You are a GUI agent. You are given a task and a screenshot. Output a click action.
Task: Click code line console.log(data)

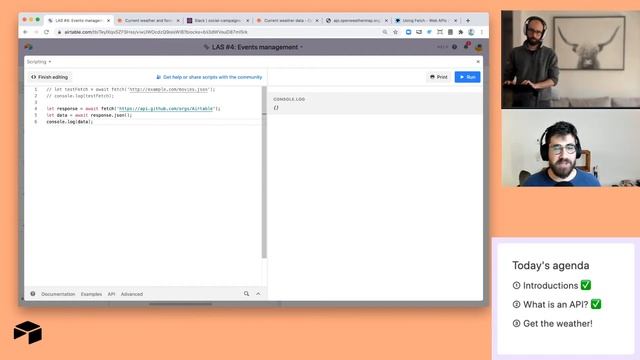pyautogui.click(x=69, y=122)
